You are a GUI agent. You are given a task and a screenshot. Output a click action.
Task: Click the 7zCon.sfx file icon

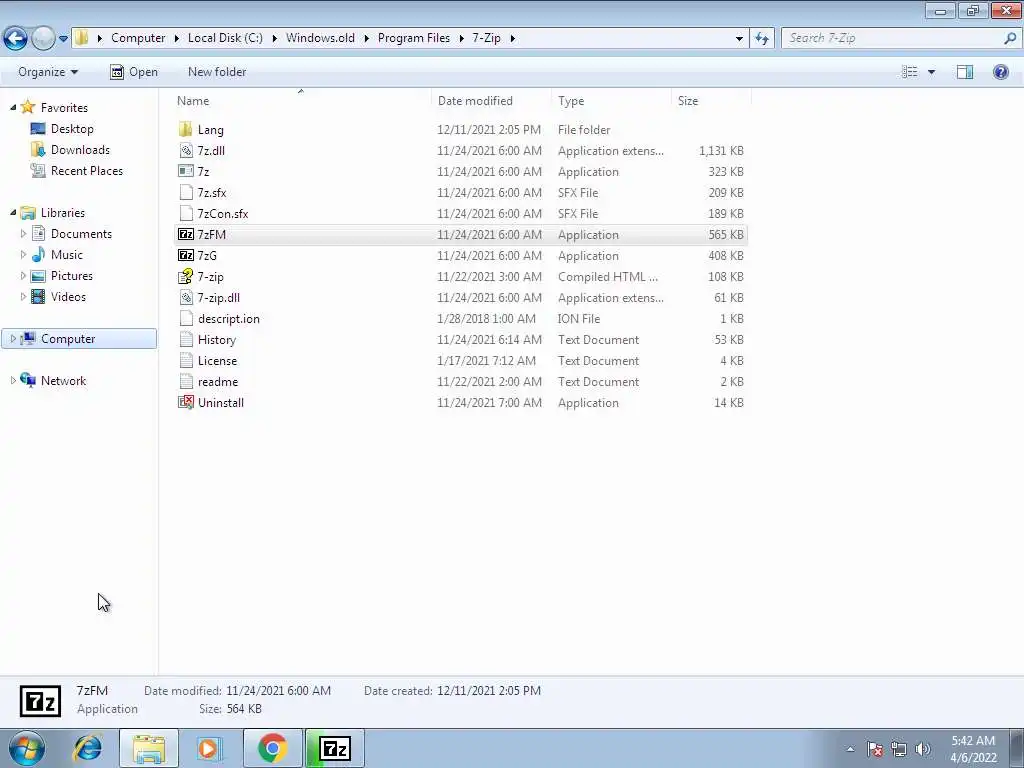(x=185, y=213)
